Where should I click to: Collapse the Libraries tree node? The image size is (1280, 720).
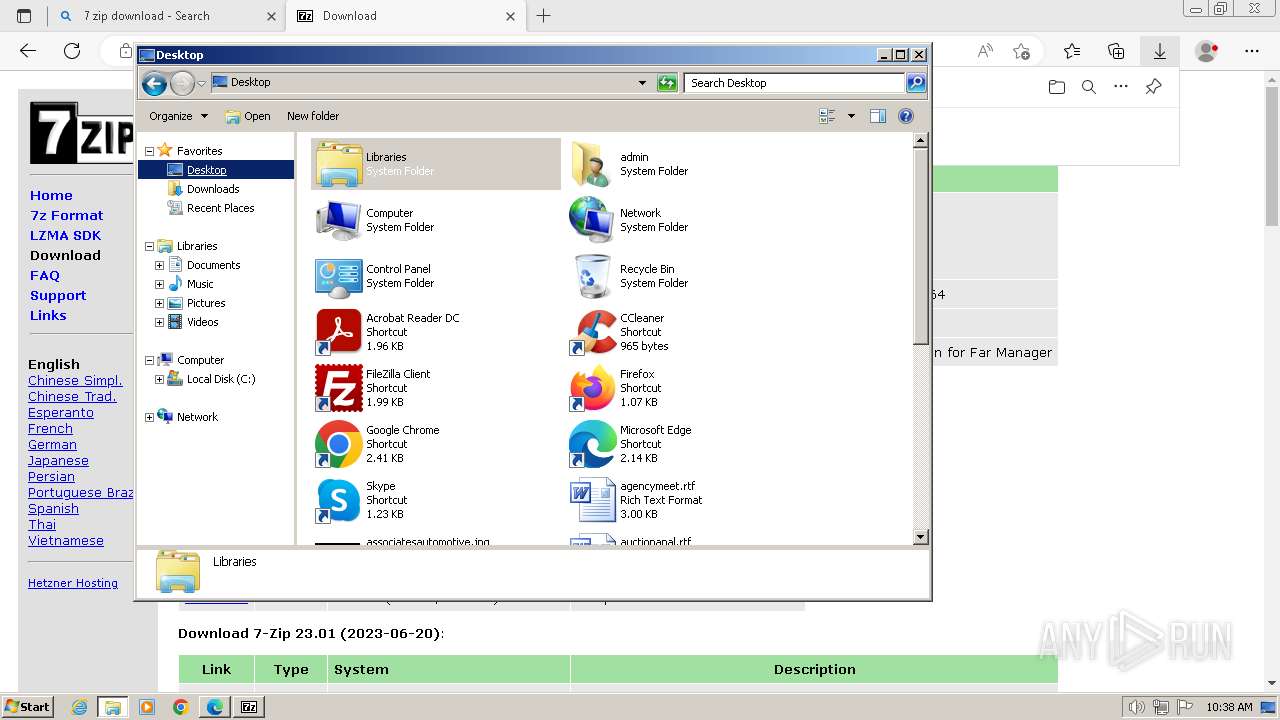click(x=150, y=246)
